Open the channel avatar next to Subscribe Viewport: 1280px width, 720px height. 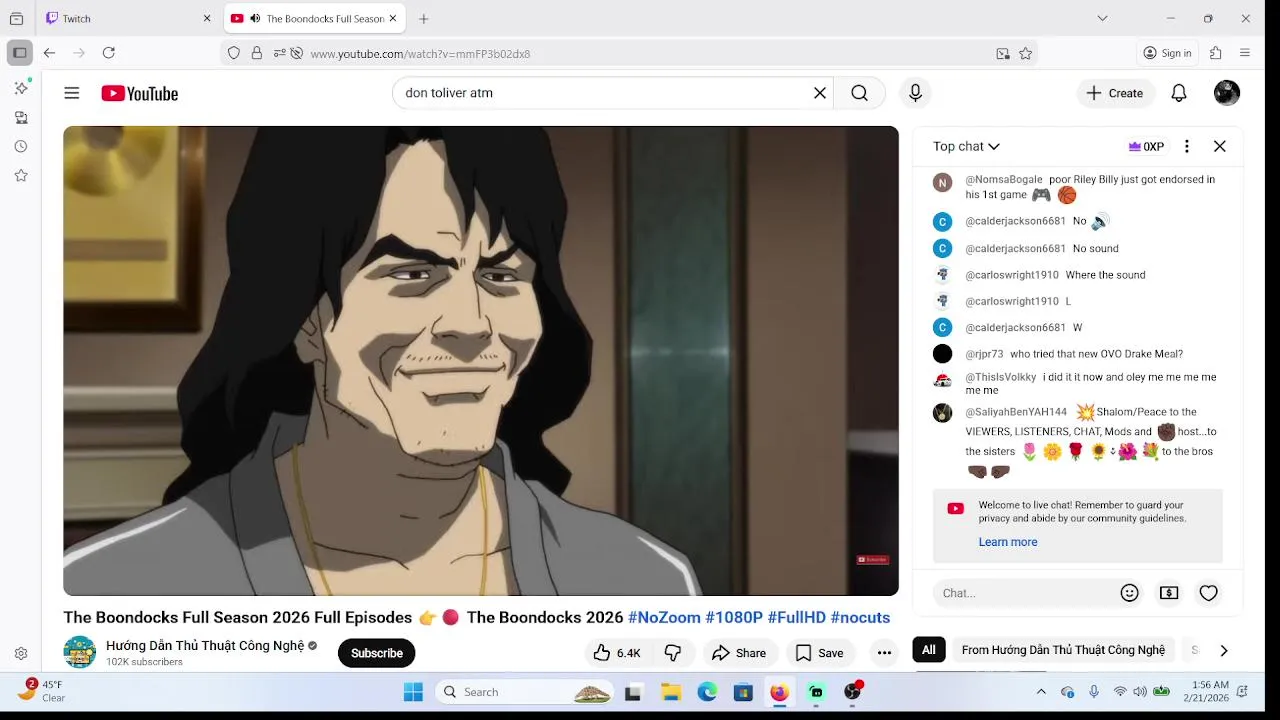point(80,652)
